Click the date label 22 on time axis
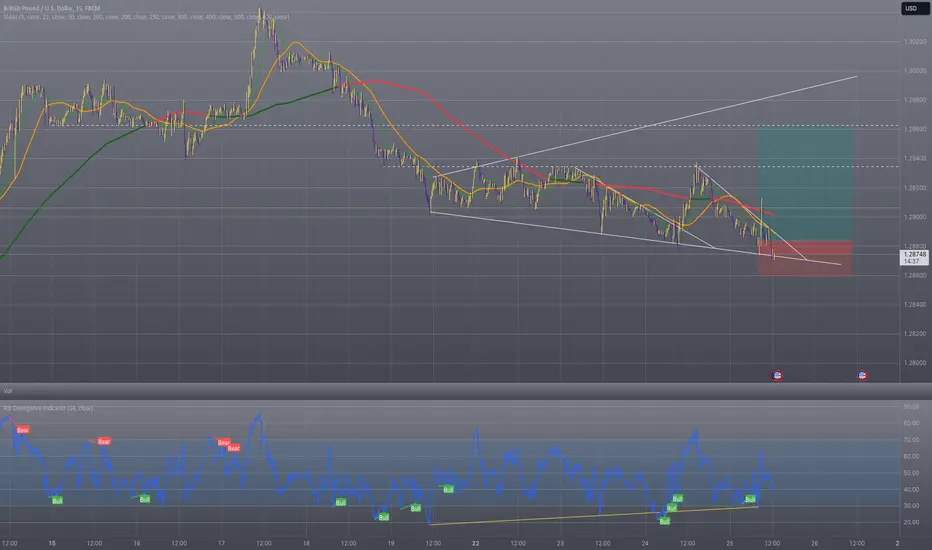 pos(476,543)
